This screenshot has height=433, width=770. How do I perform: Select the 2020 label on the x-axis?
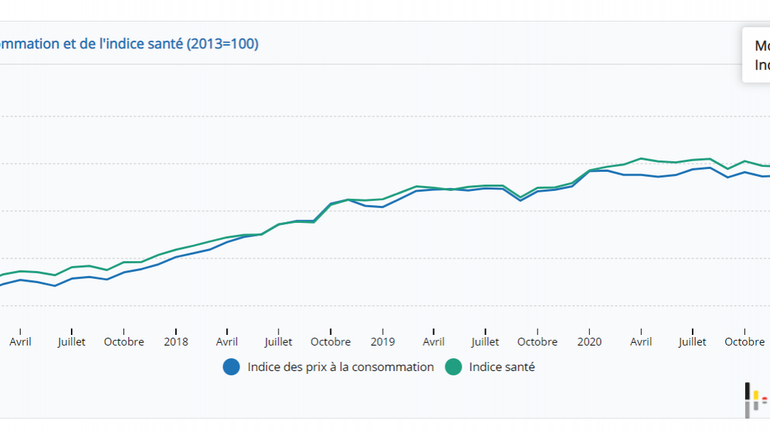coord(589,341)
